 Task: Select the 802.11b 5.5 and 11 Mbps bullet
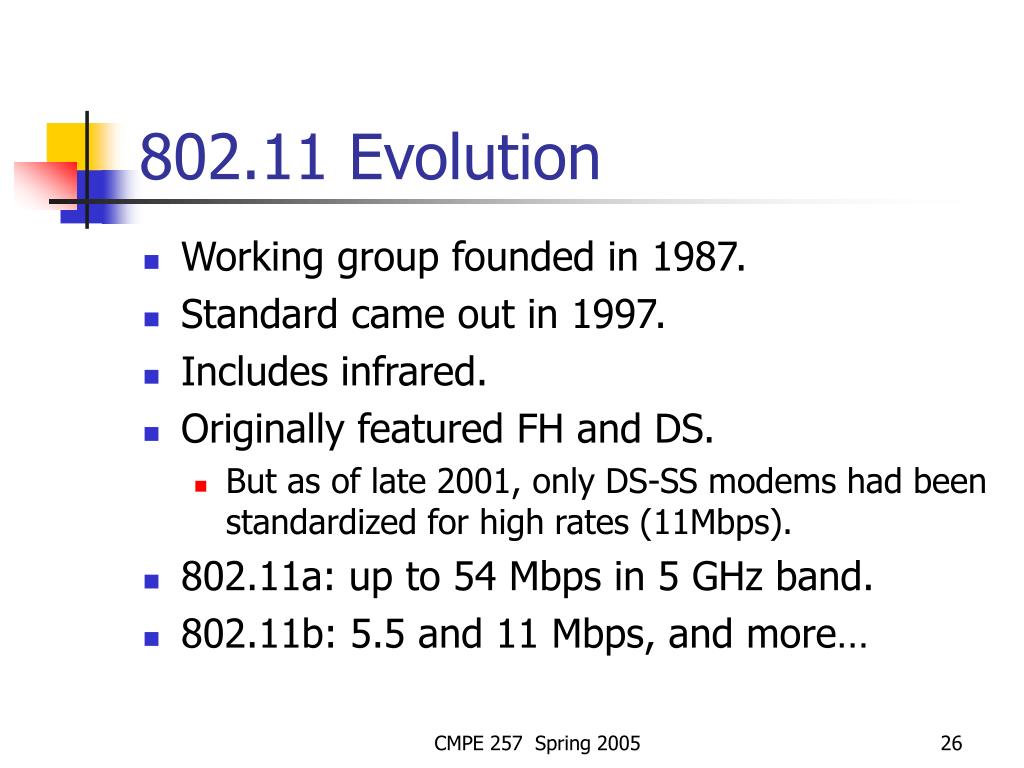(524, 634)
